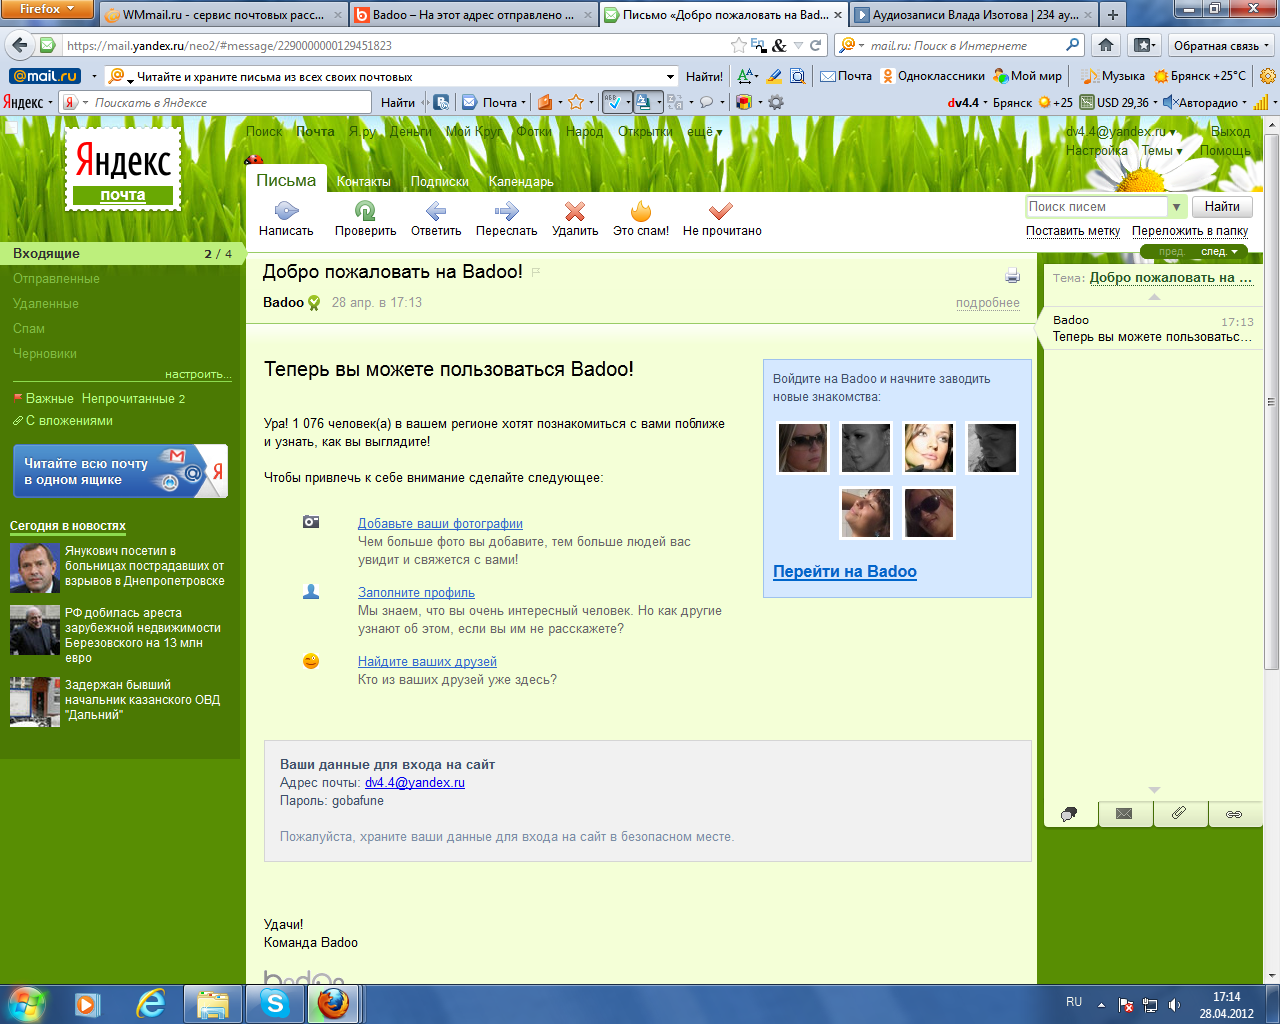Click the chain link icon in the thread panel

[1235, 814]
